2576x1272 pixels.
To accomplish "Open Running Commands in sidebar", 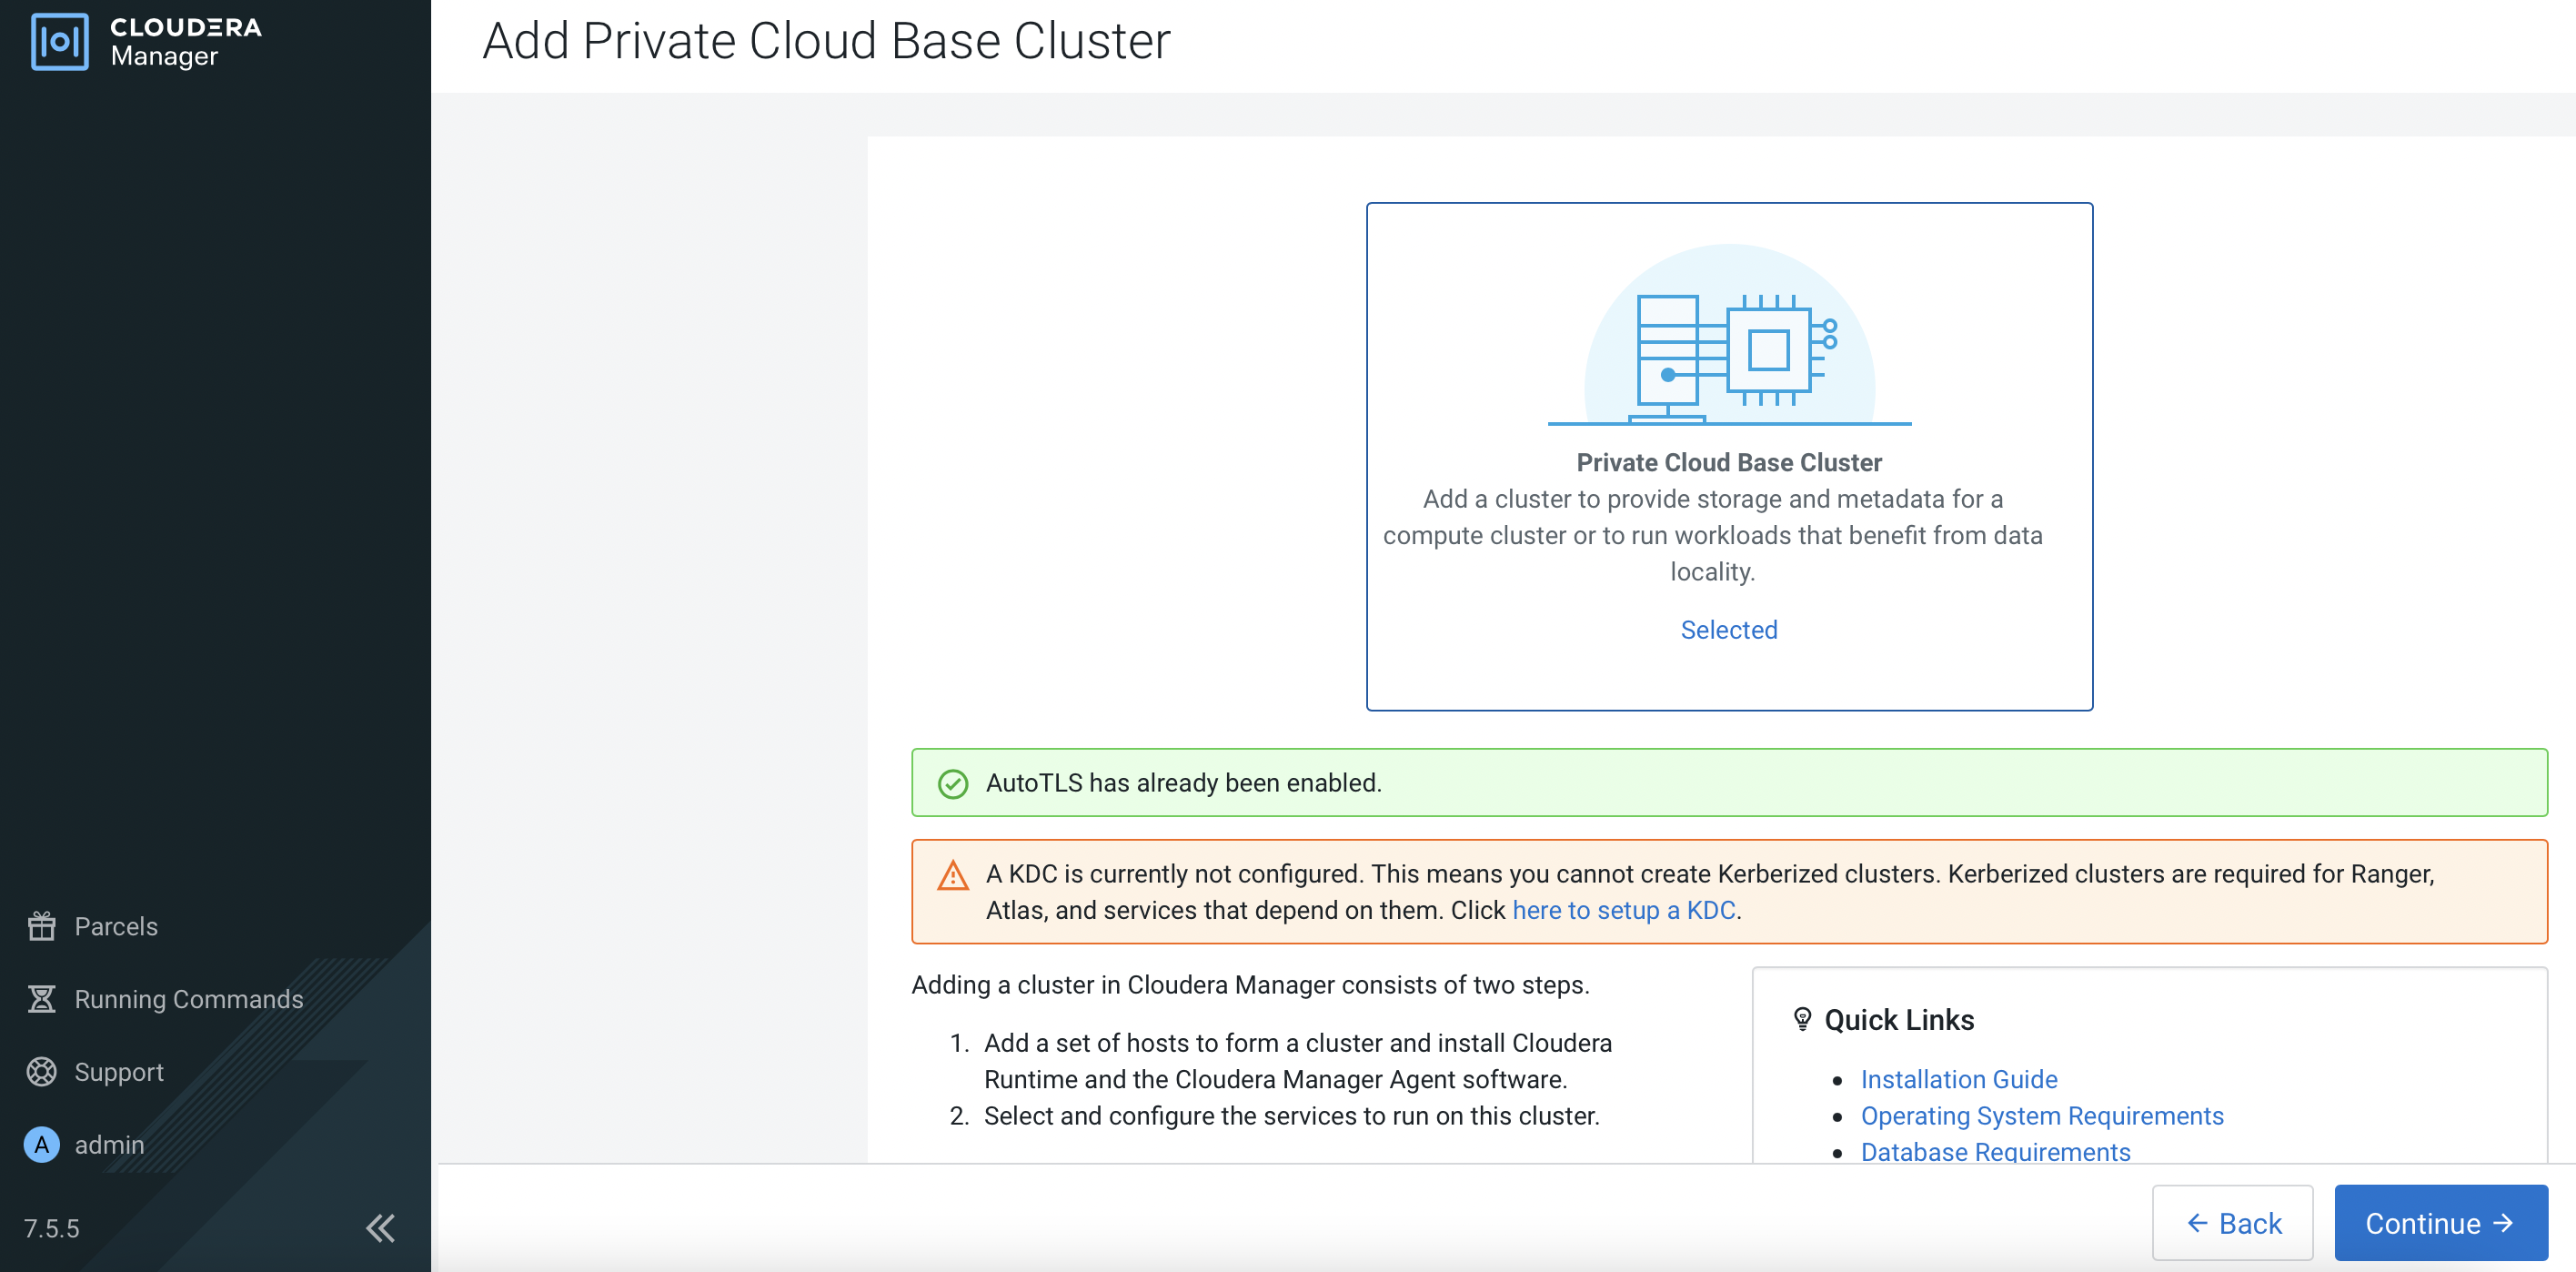I will (188, 999).
